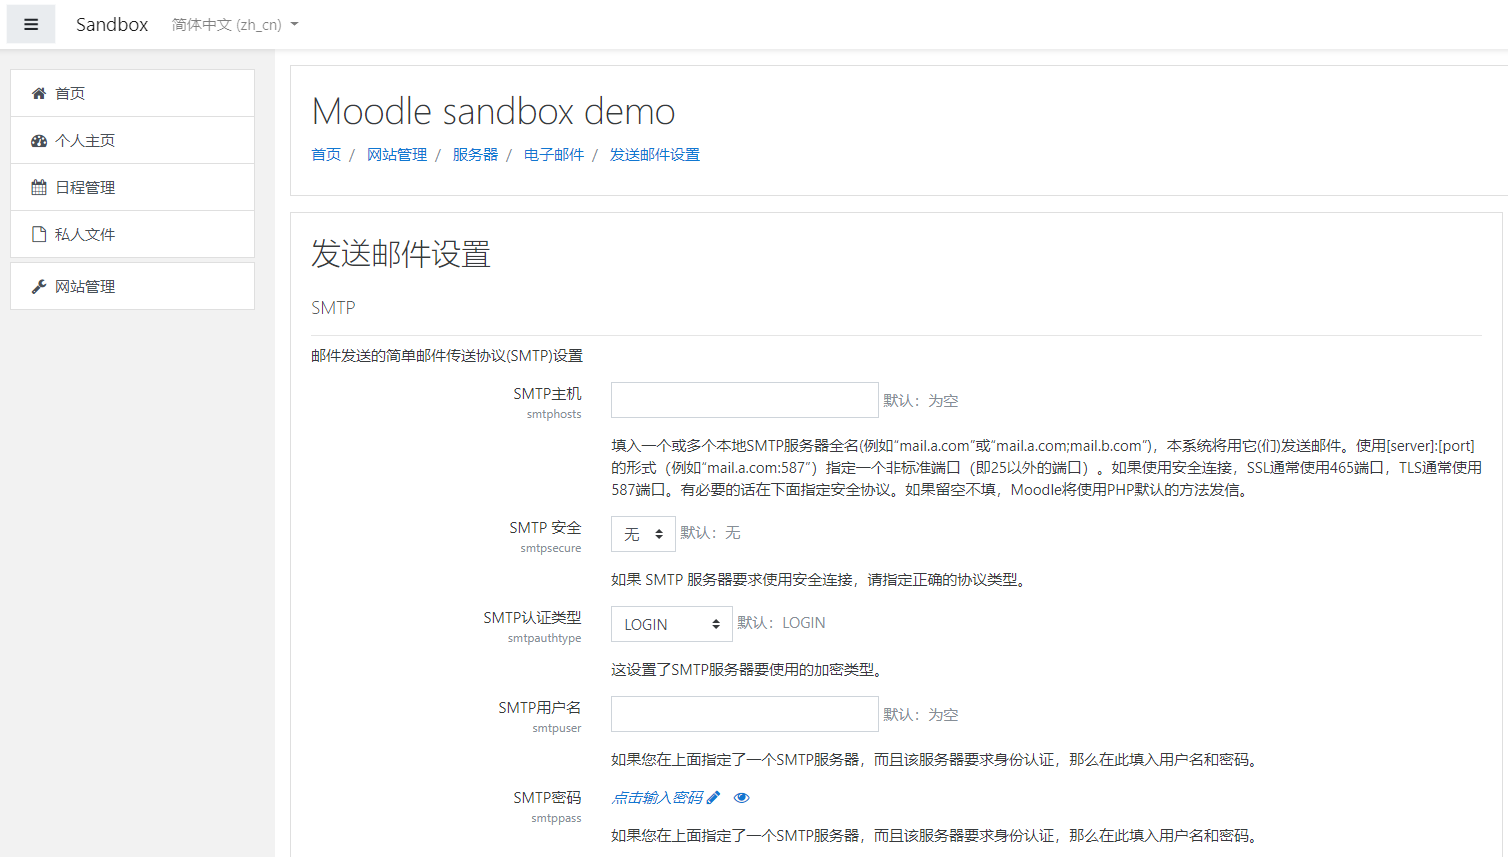Click the home icon in sidebar
This screenshot has height=857, width=1508.
click(39, 93)
